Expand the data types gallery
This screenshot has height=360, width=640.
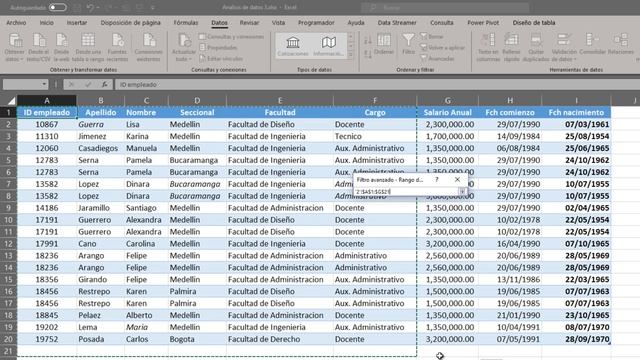tap(351, 55)
